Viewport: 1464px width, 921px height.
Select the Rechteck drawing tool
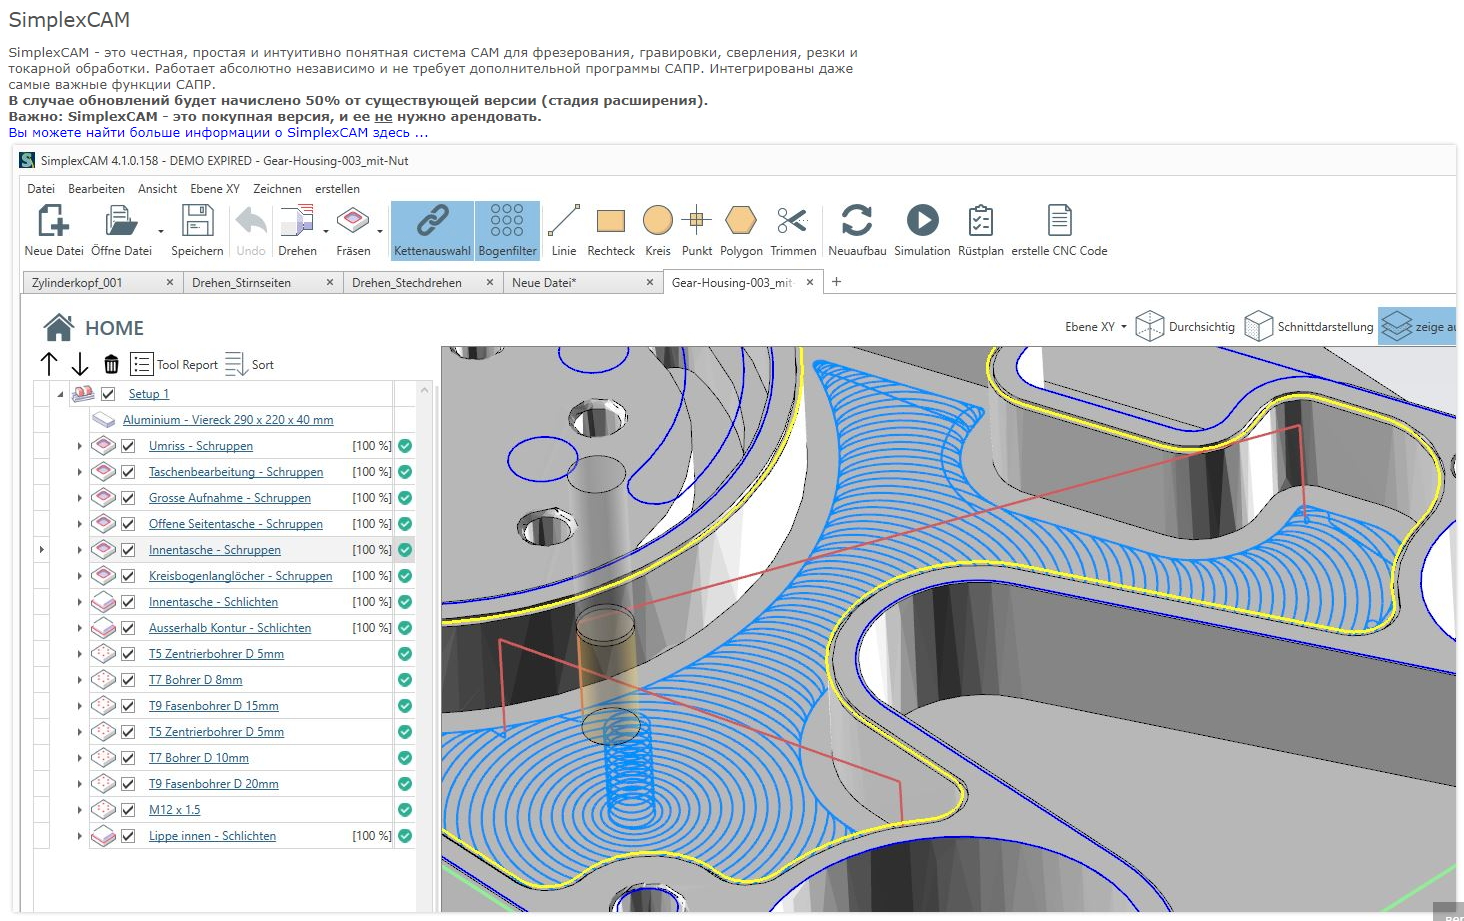[611, 230]
